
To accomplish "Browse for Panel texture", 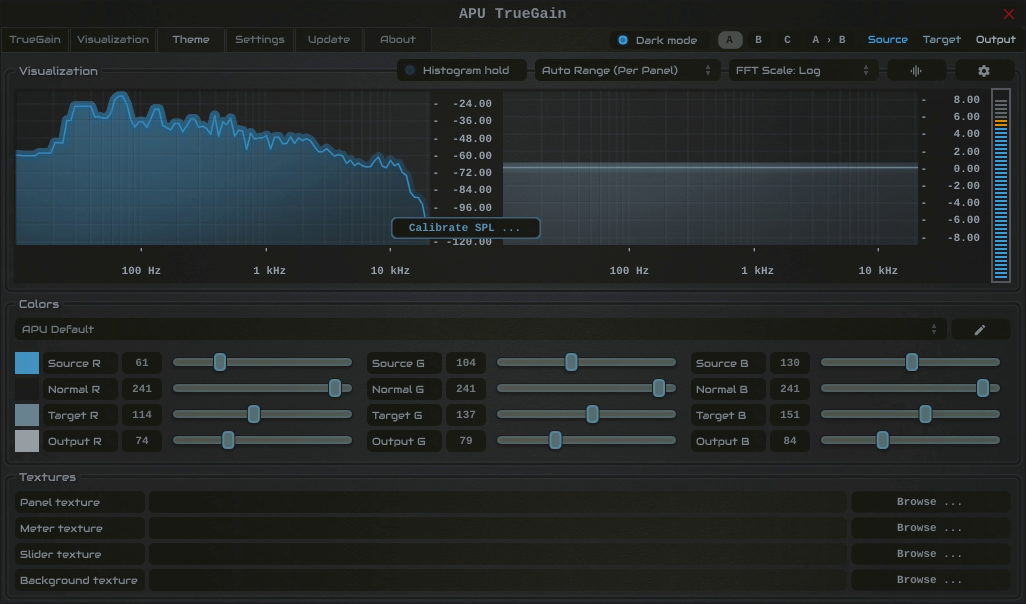I will tap(930, 502).
